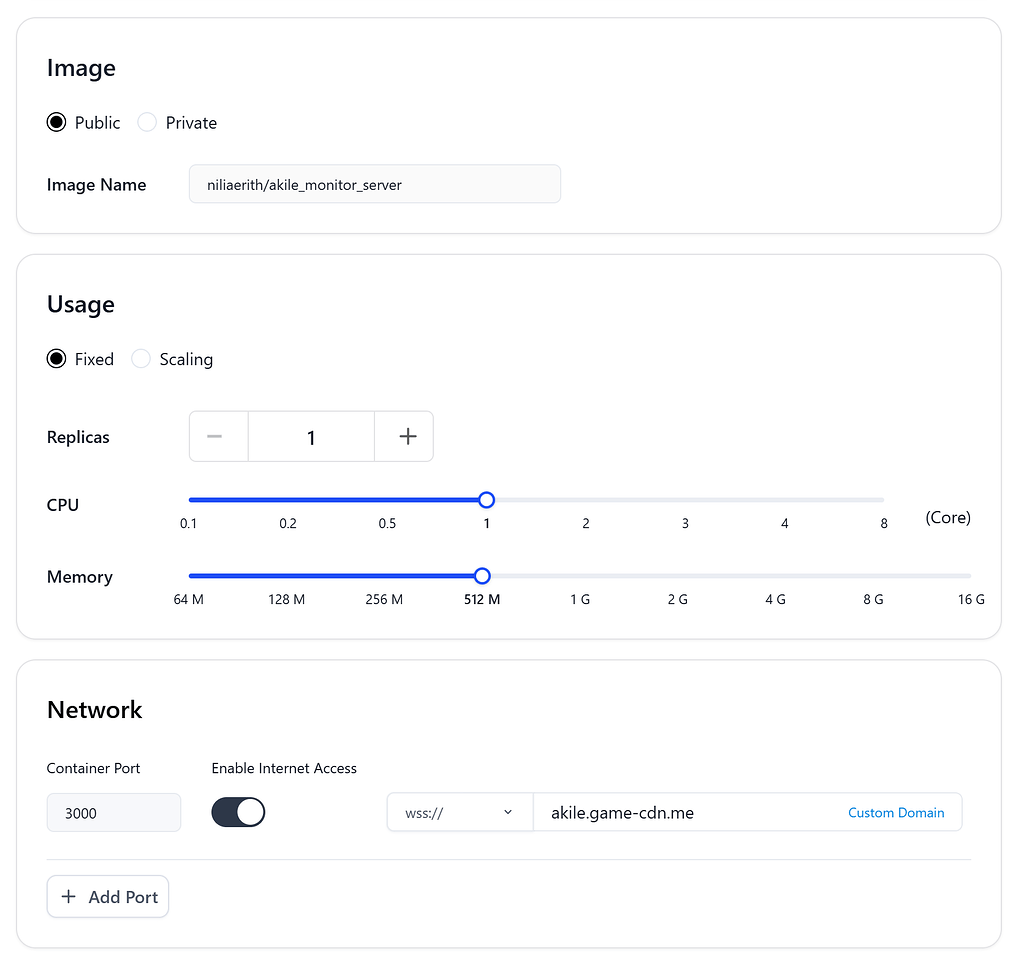Click the Add Port button
This screenshot has width=1024, height=954.
click(x=108, y=897)
